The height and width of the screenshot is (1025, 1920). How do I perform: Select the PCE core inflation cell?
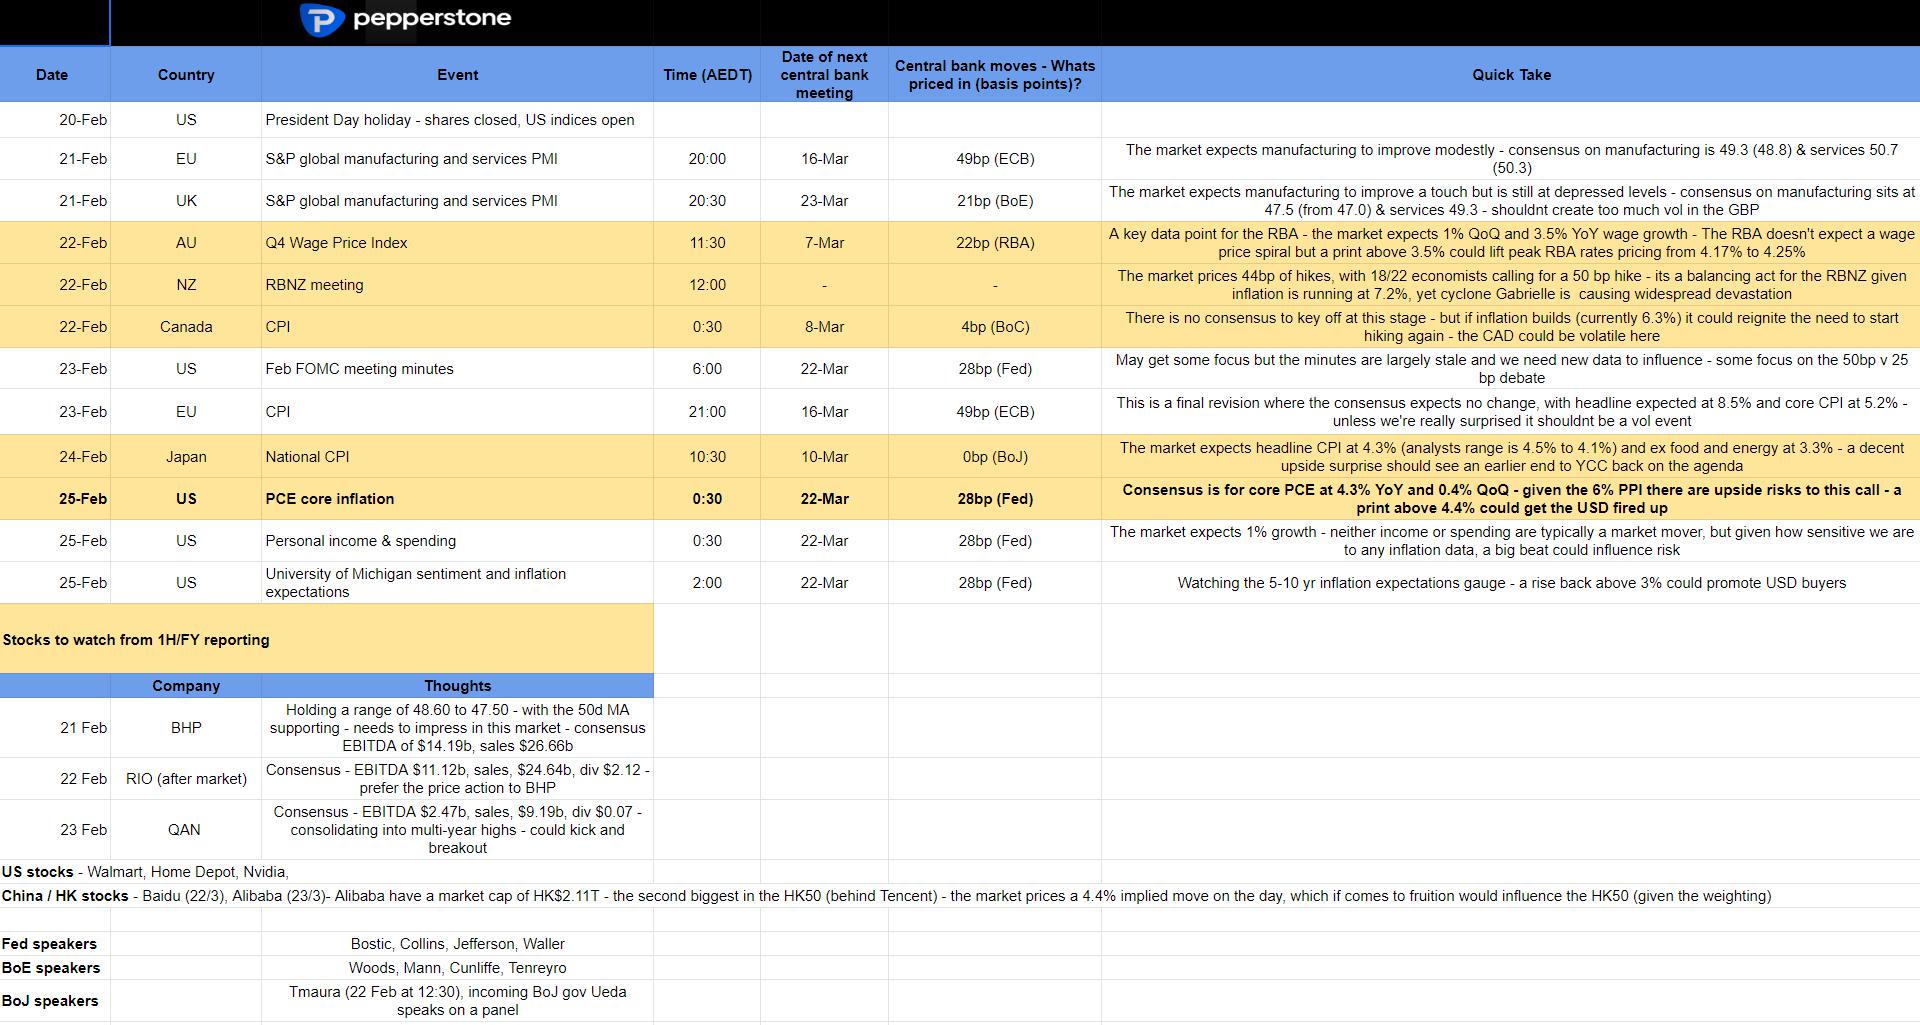tap(457, 499)
